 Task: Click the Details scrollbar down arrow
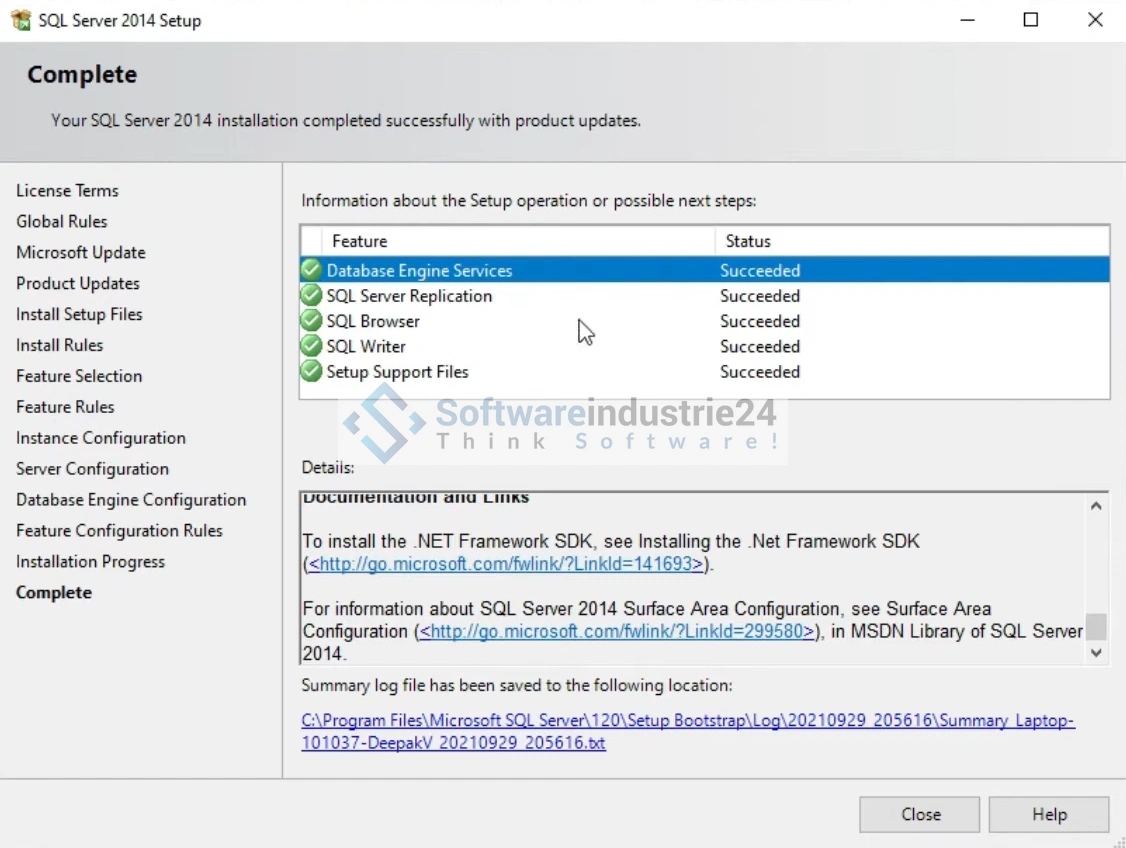1096,652
